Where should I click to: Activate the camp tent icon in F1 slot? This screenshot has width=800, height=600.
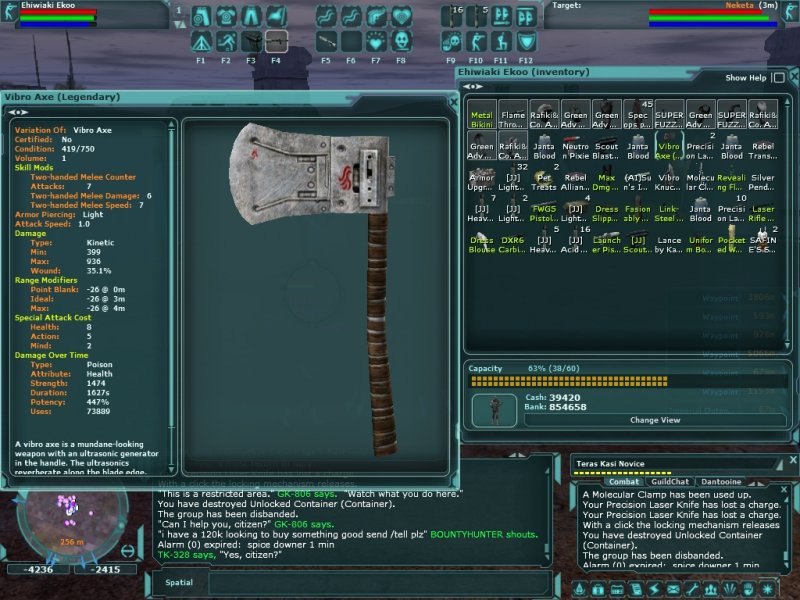pyautogui.click(x=201, y=42)
